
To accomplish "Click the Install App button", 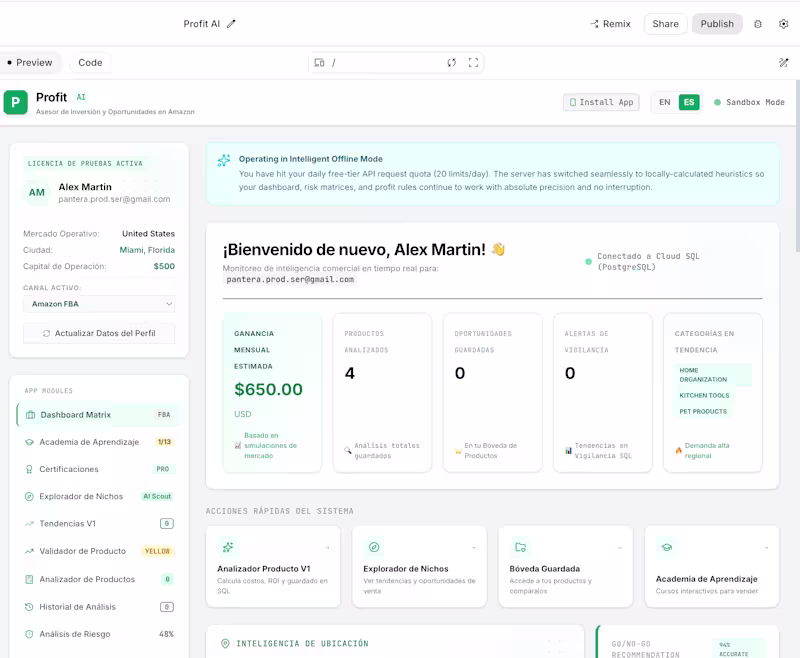I will (x=601, y=102).
